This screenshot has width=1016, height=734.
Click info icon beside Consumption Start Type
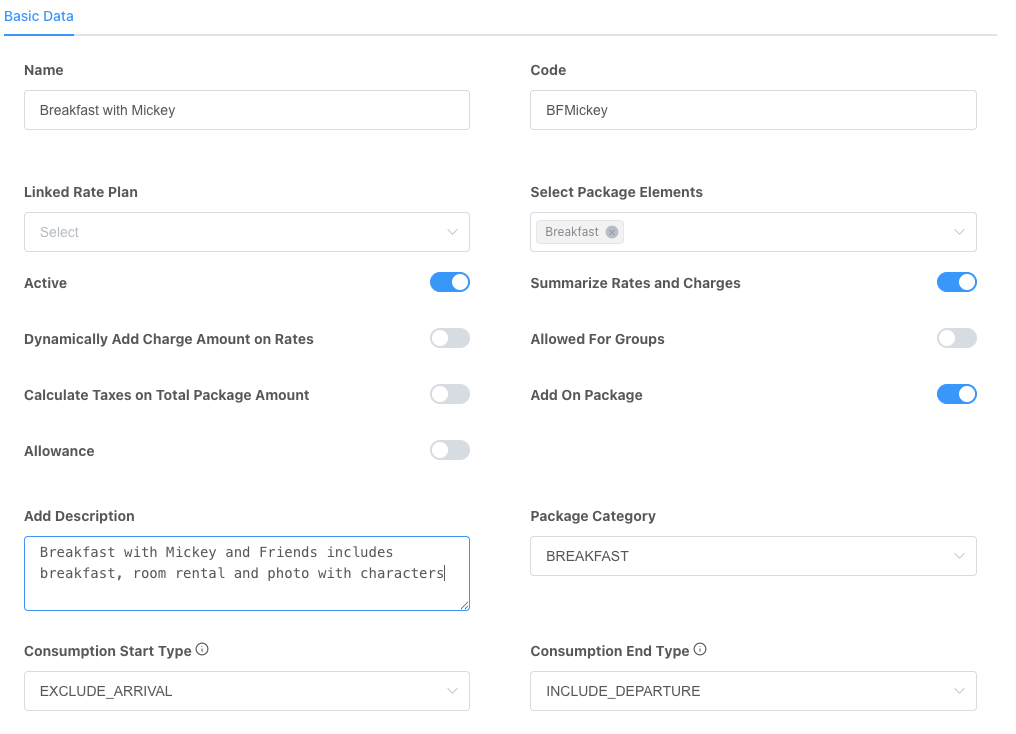(x=202, y=650)
